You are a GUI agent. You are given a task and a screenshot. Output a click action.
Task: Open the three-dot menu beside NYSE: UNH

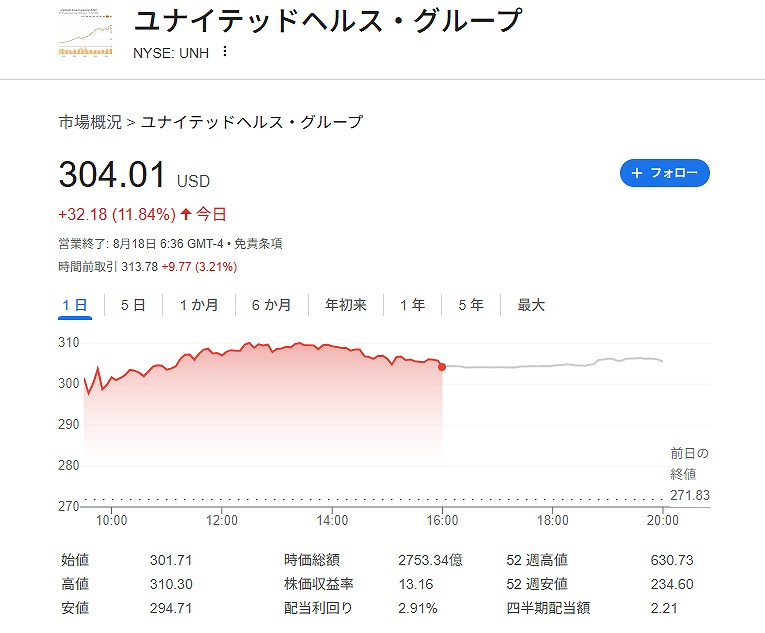pyautogui.click(x=224, y=51)
